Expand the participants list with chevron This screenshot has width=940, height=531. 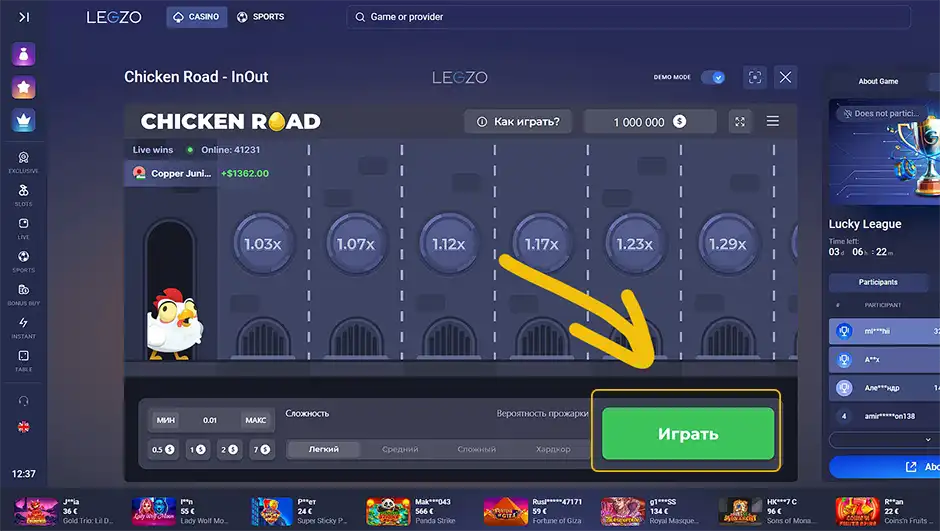[928, 440]
